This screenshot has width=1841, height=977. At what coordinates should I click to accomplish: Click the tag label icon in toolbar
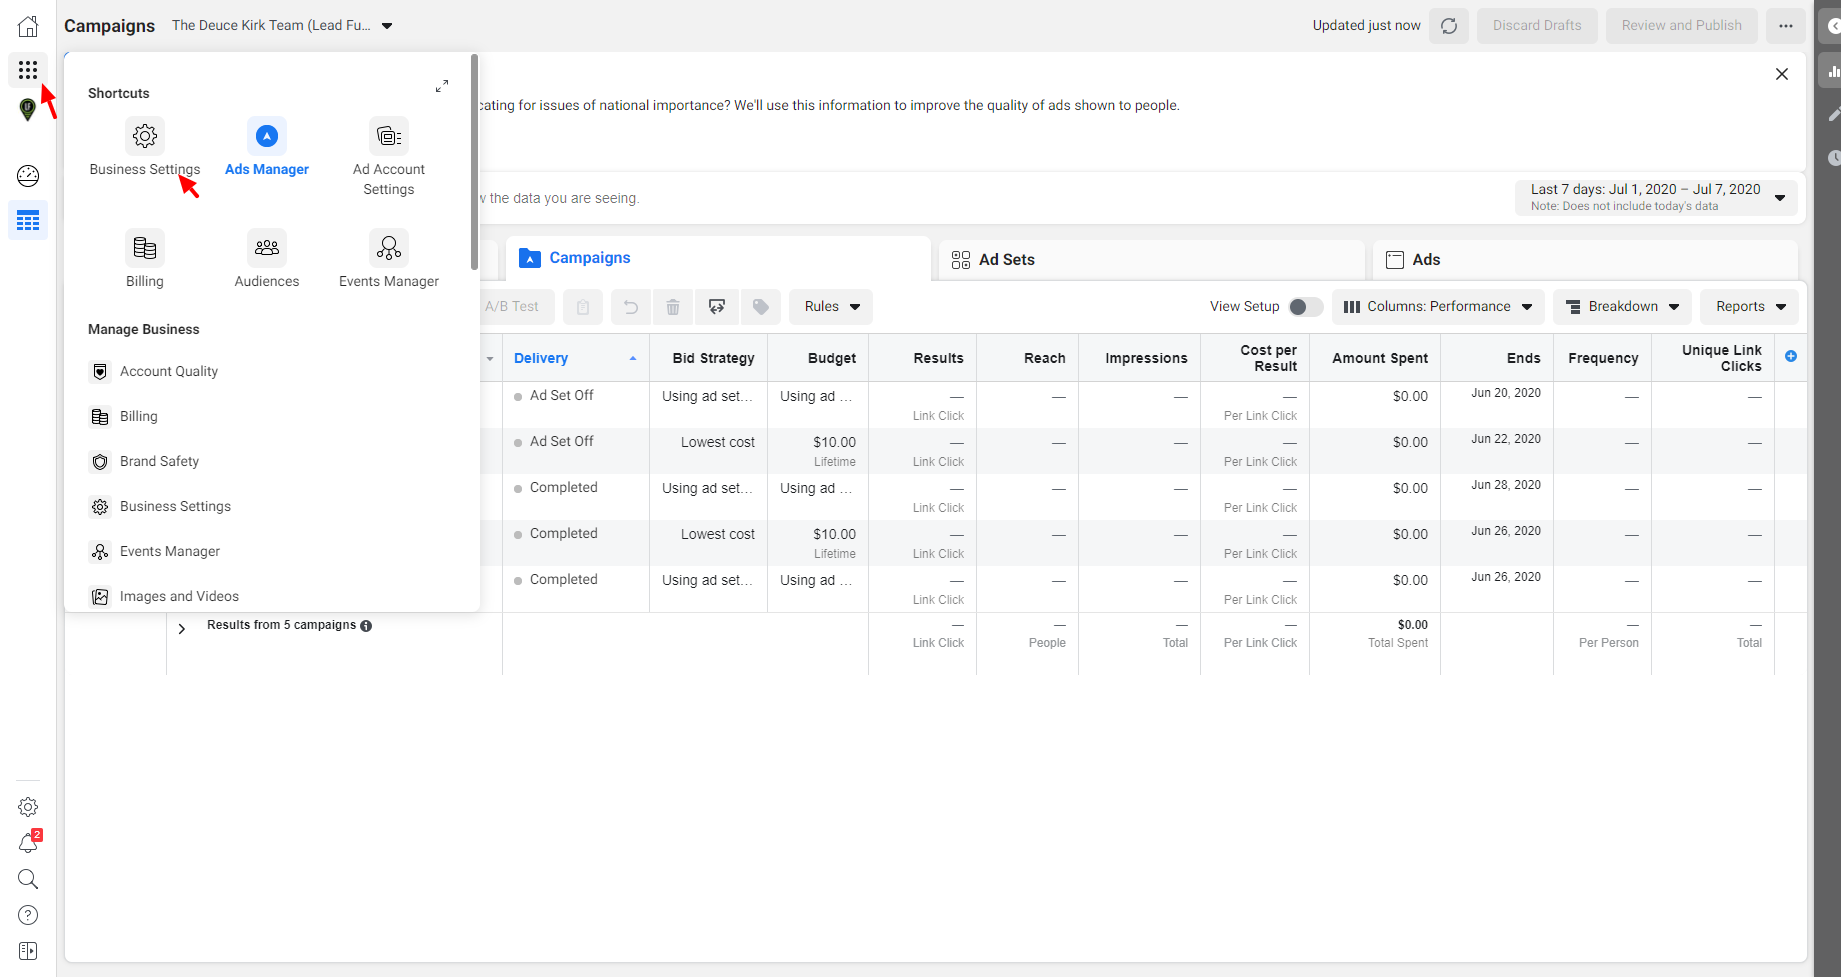[x=761, y=307]
